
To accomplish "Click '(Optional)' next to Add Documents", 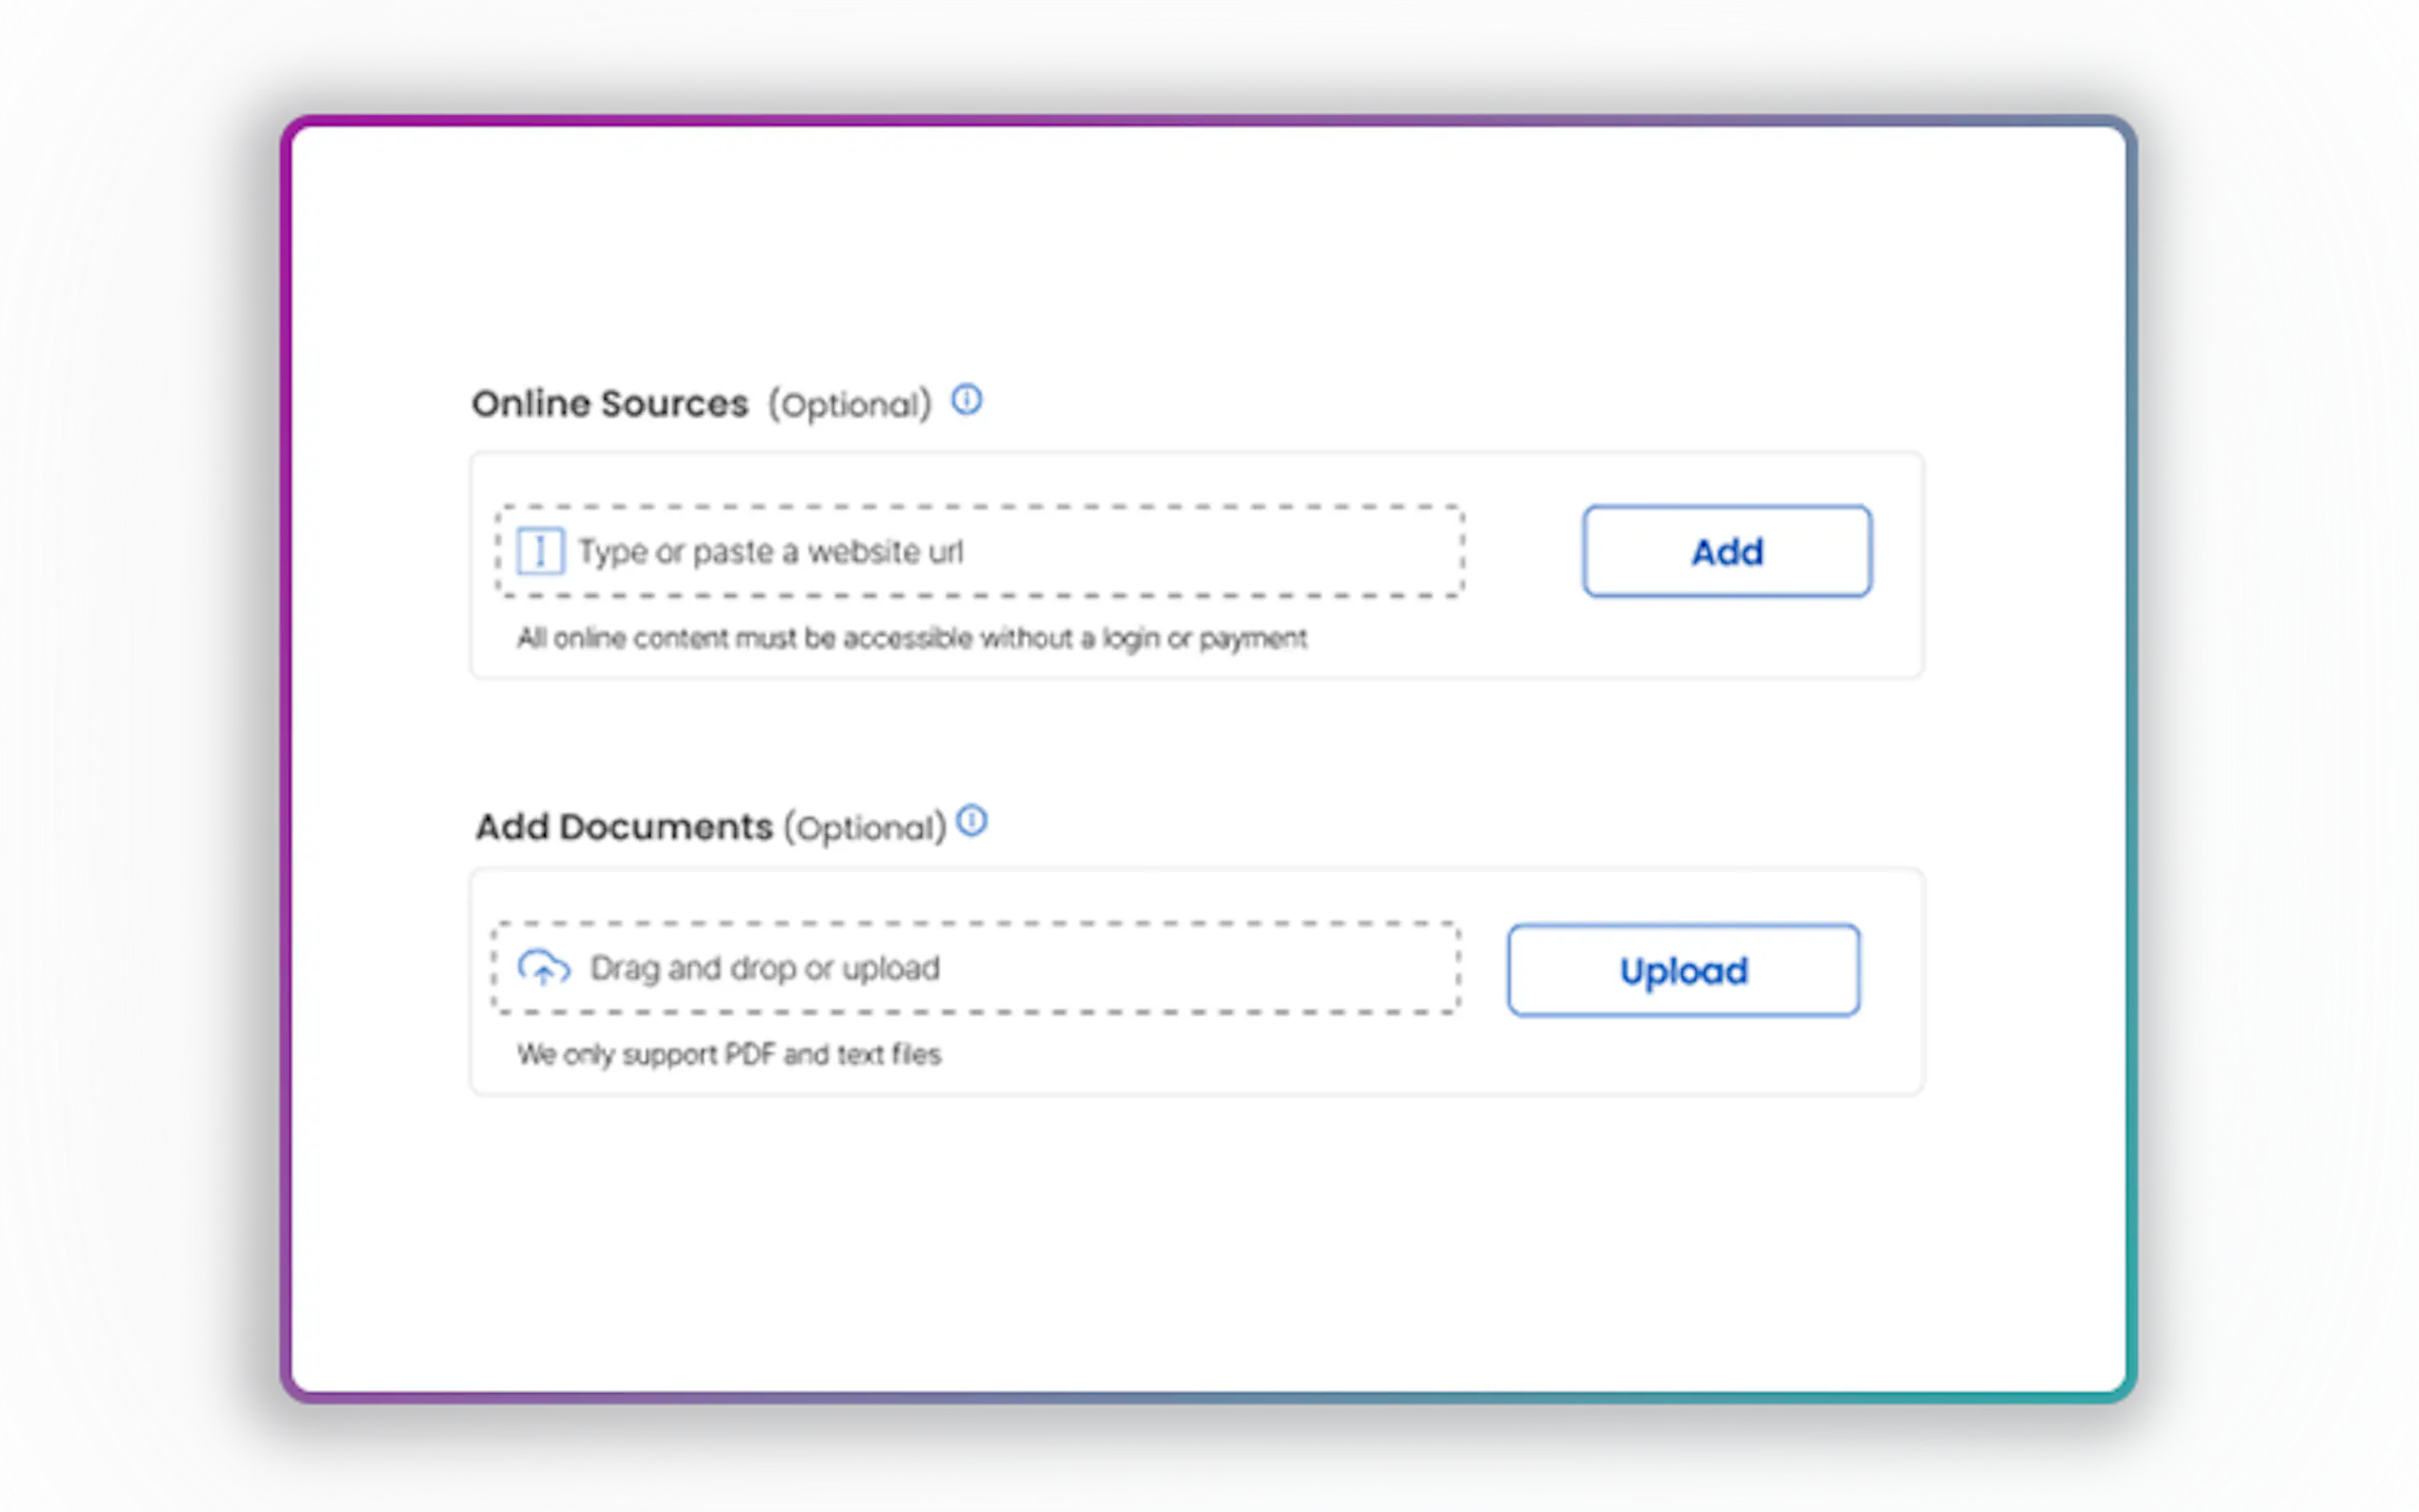I will [x=864, y=828].
